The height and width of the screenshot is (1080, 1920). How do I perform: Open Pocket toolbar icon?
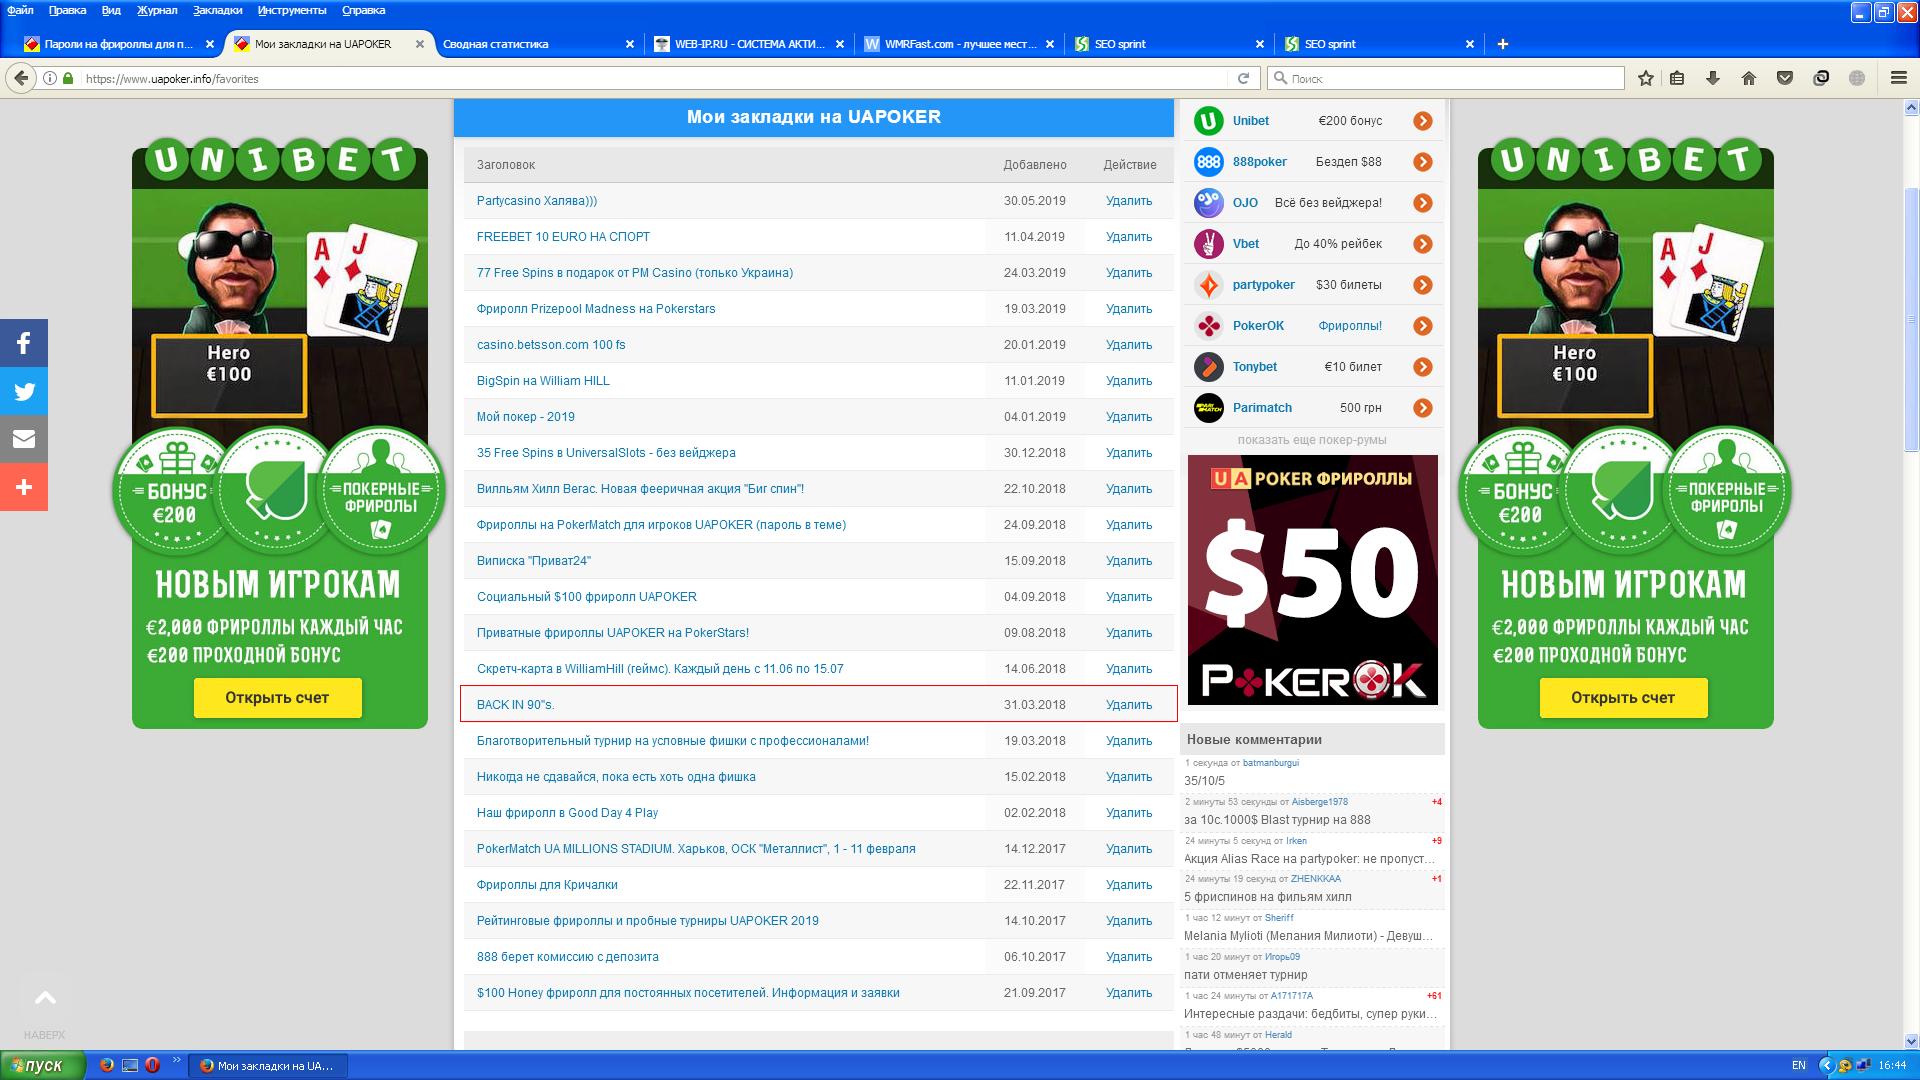(x=1785, y=78)
